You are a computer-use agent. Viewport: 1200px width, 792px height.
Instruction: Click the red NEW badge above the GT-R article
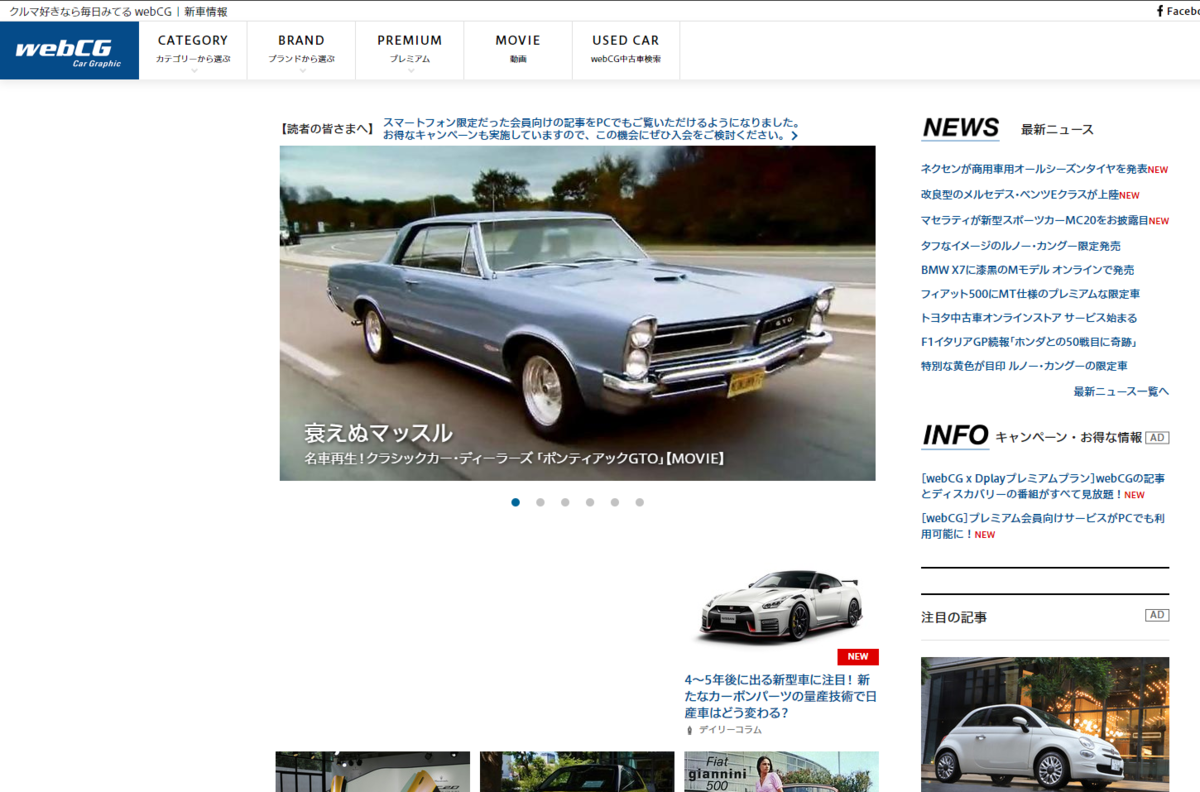pyautogui.click(x=858, y=657)
